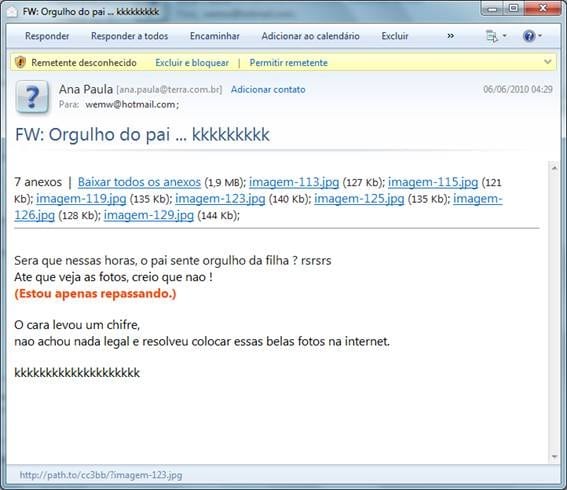567x490 pixels.
Task: Minimize the message window
Action: [493, 8]
